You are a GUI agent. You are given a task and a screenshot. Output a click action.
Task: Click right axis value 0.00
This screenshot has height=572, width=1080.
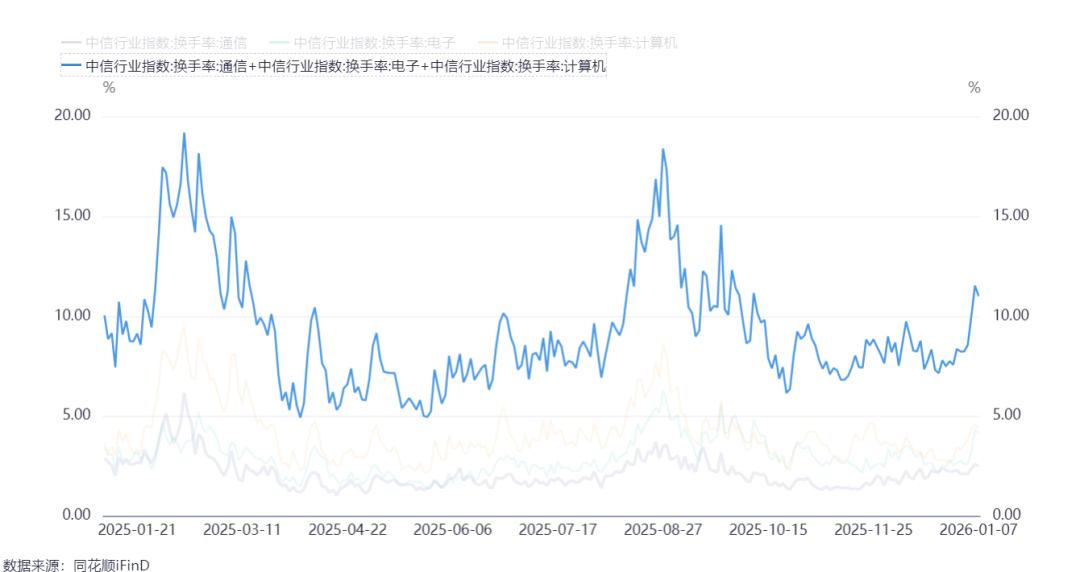coord(1007,515)
